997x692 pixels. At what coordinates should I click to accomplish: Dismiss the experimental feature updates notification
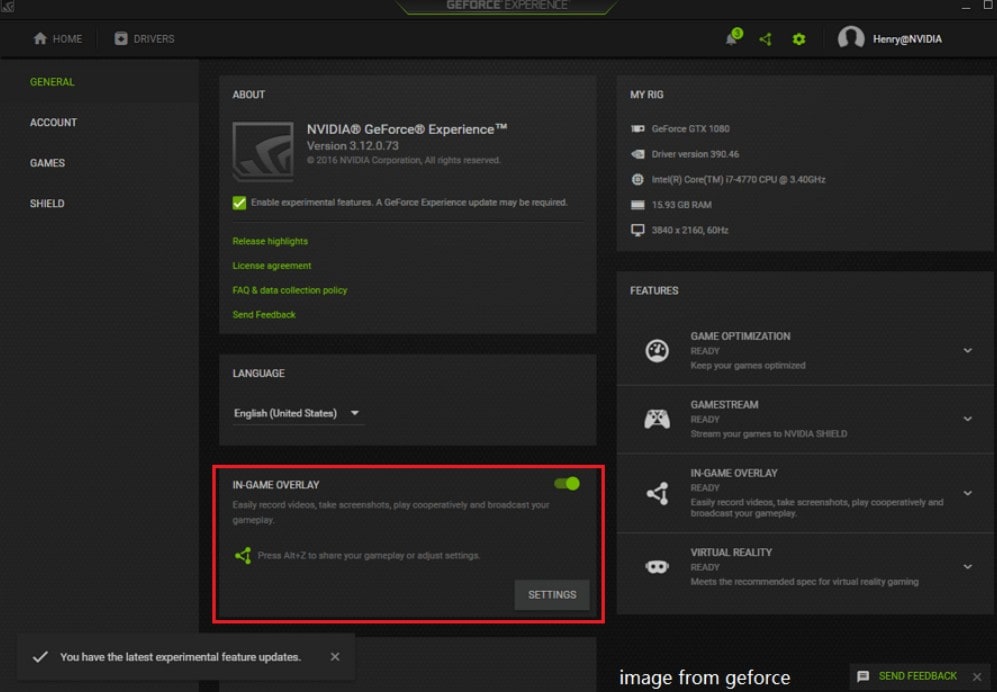pos(335,657)
